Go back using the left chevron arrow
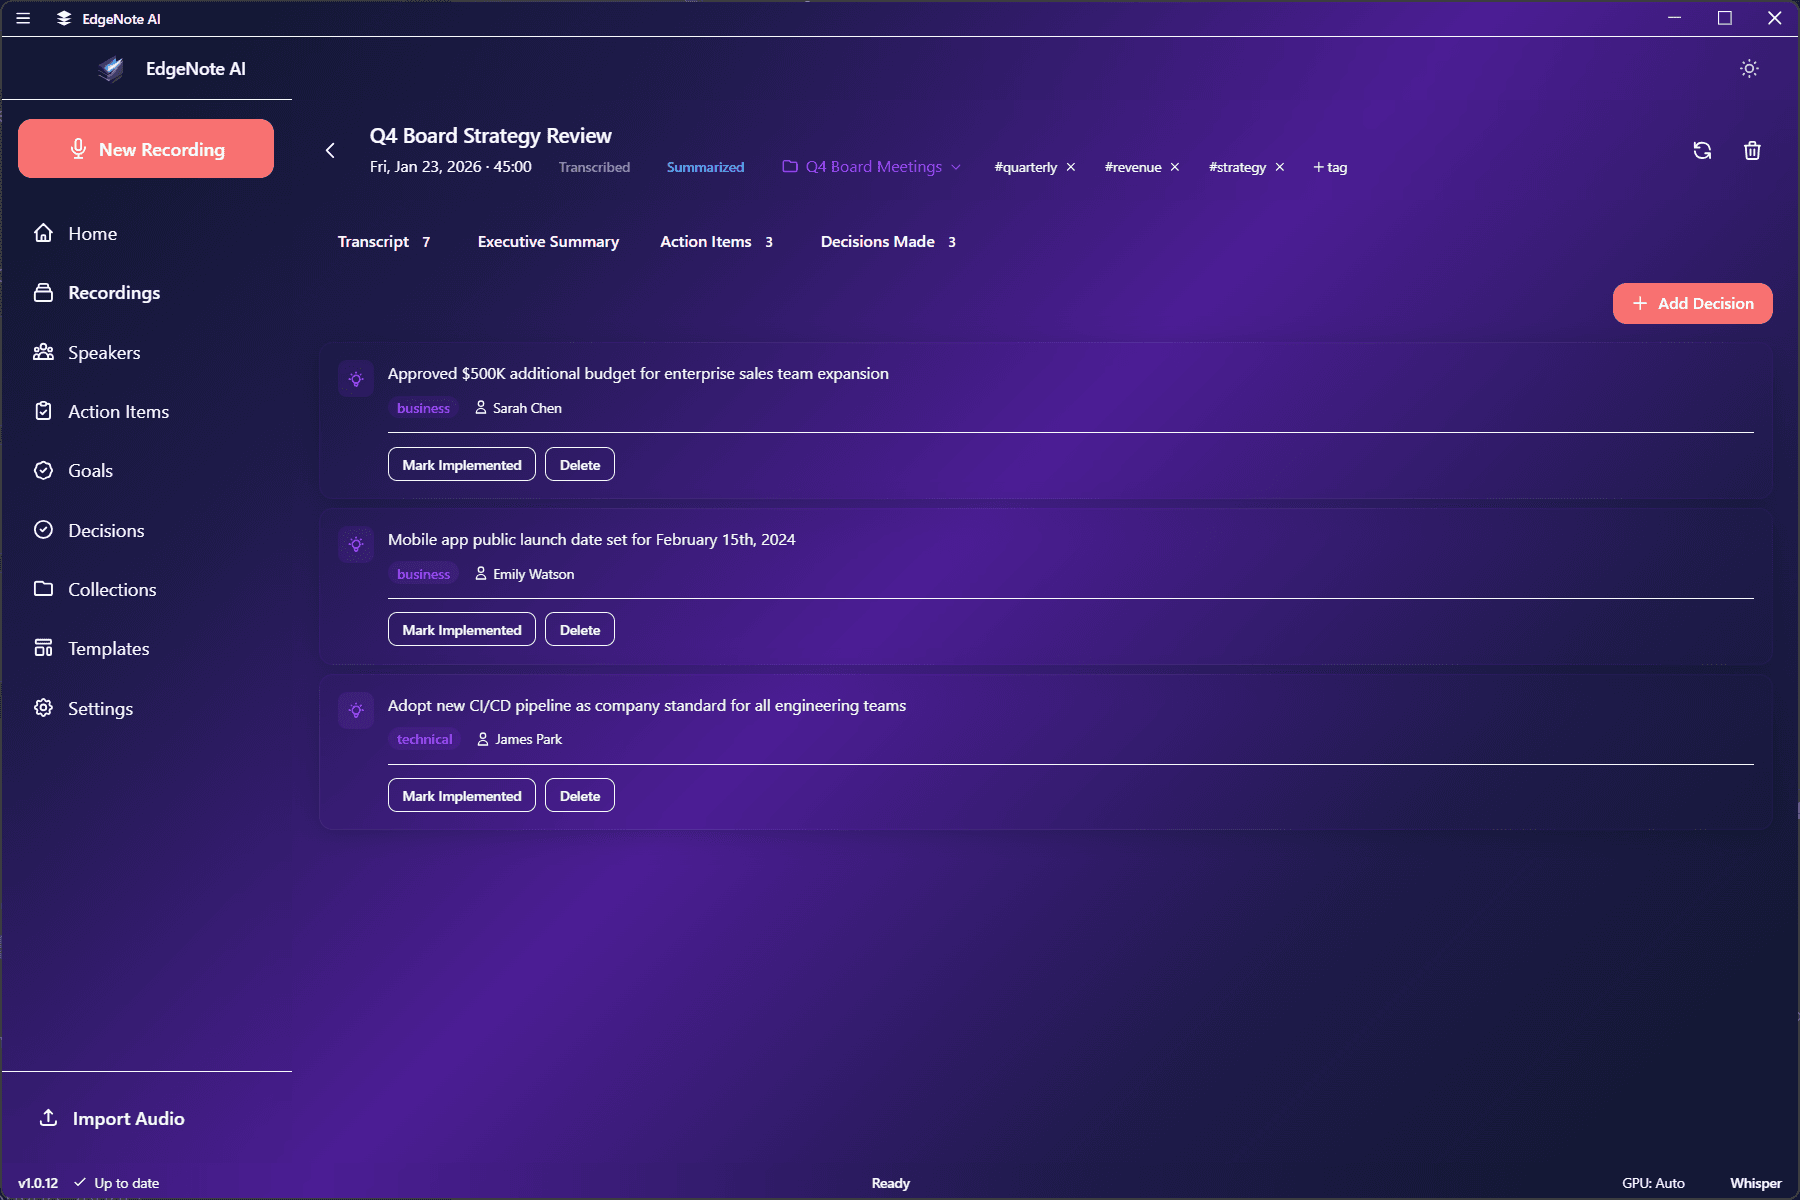 pos(330,150)
